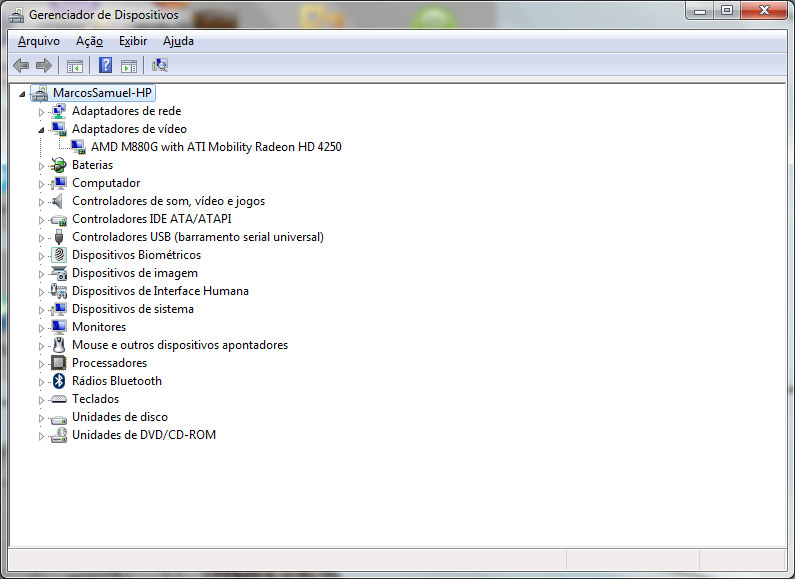Screen dimensions: 795x579
Task: Click the Processadores chip icon
Action: click(x=59, y=363)
